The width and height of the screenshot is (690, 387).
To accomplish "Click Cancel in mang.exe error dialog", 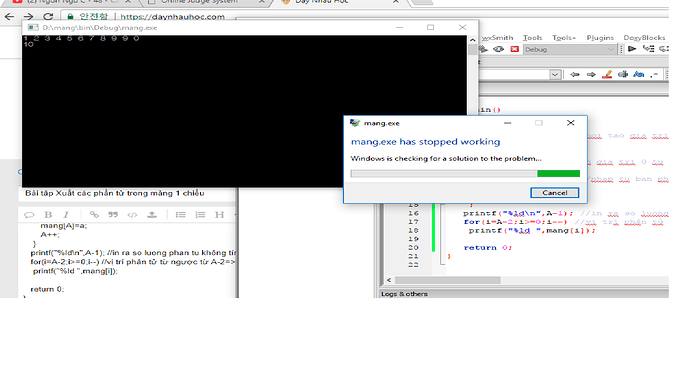I will click(554, 192).
